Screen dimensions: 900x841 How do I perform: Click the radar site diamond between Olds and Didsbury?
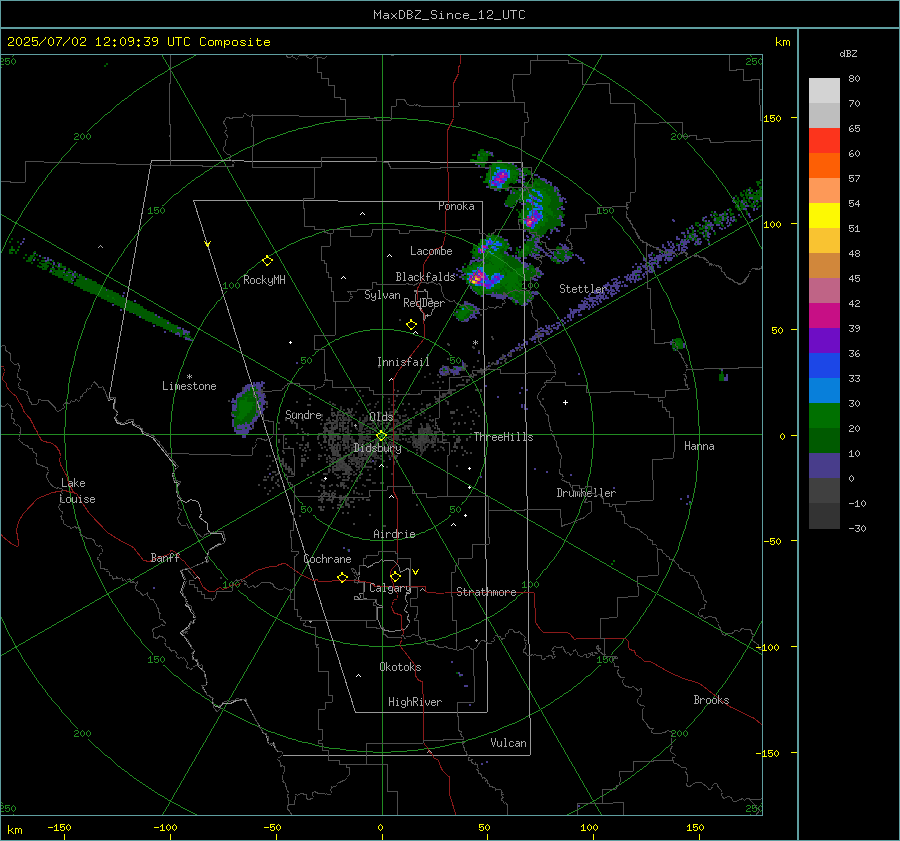click(x=381, y=436)
